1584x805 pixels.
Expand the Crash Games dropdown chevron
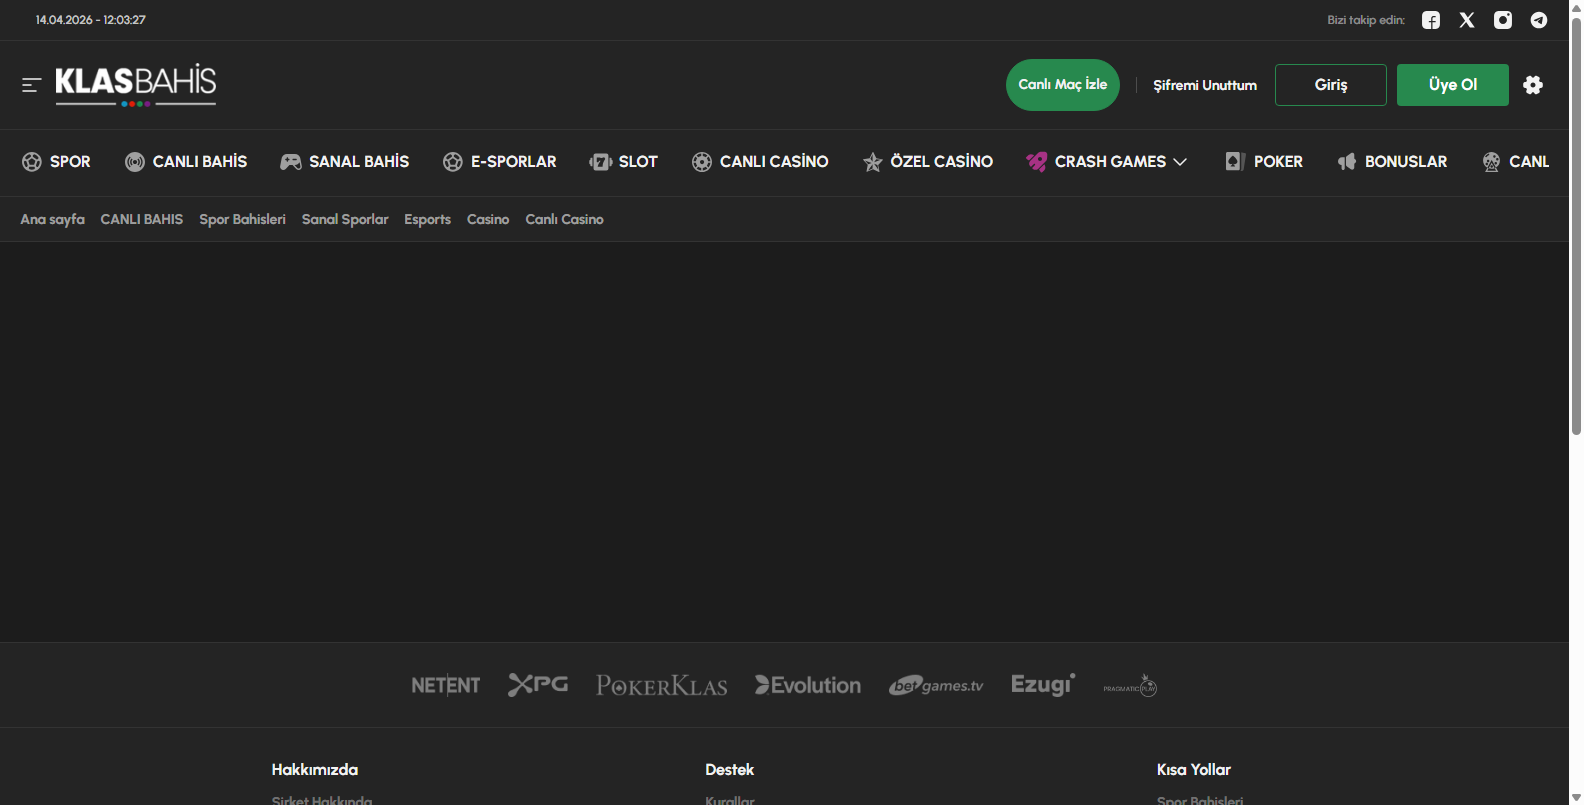click(x=1181, y=162)
